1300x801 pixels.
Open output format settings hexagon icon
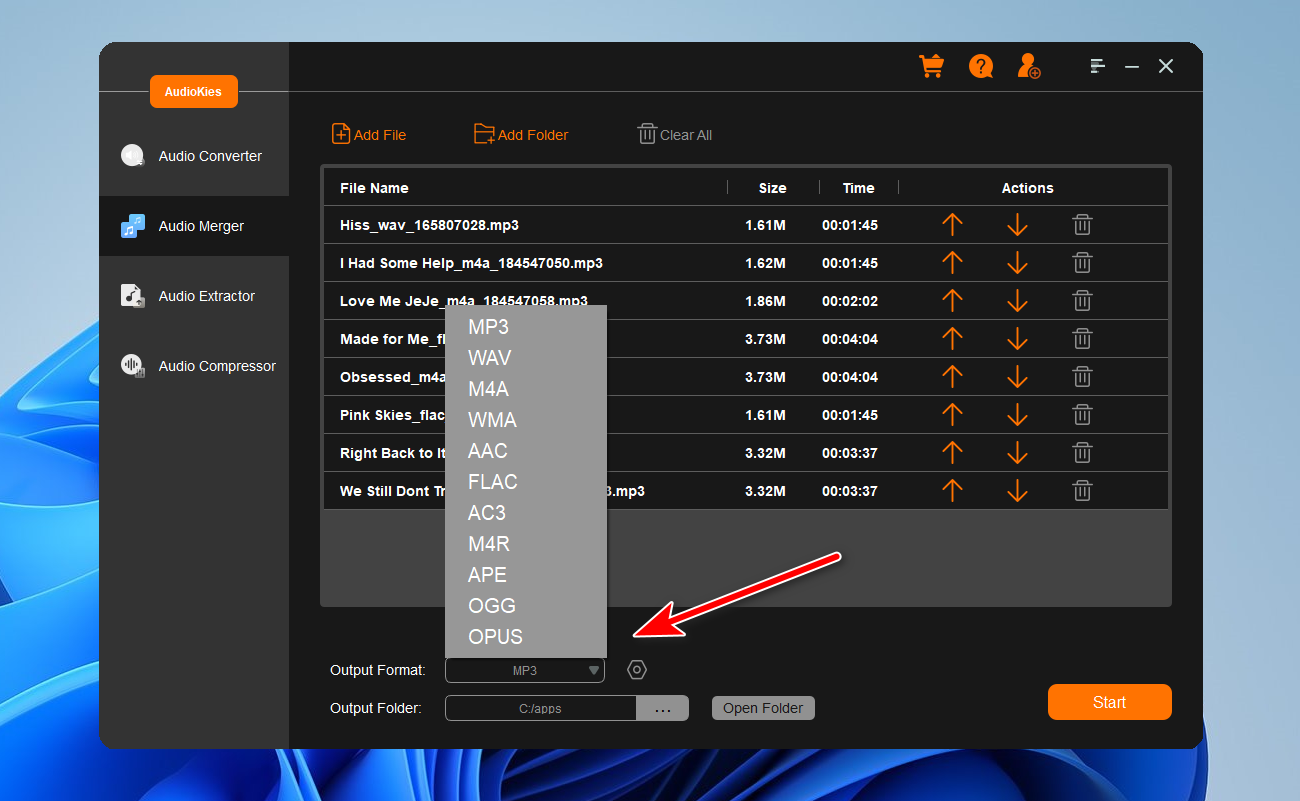(x=637, y=670)
